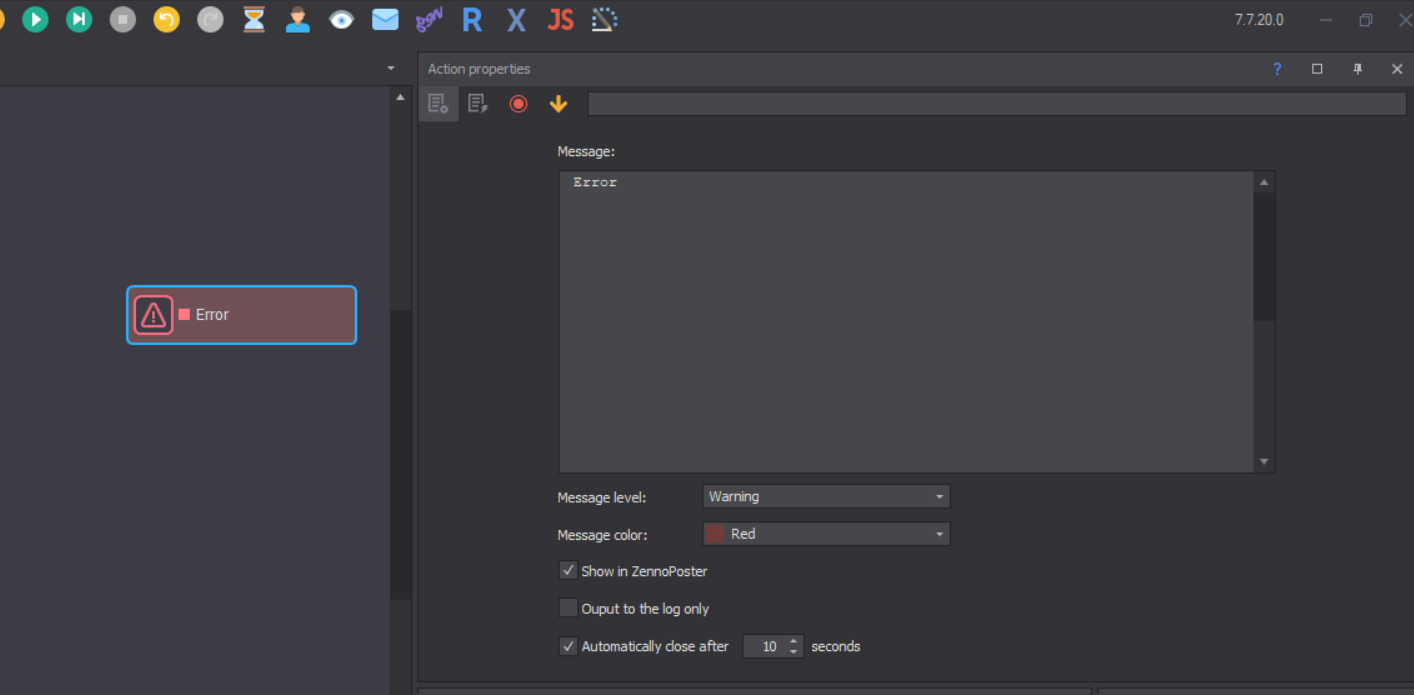Open the hourglass timer tool
The width and height of the screenshot is (1414, 695).
click(254, 19)
